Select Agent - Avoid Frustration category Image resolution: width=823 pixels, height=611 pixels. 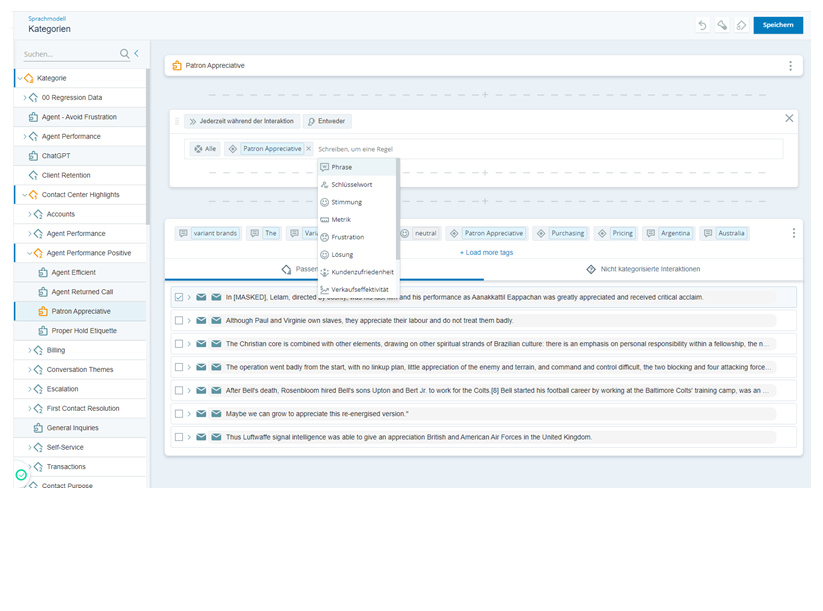tap(80, 117)
